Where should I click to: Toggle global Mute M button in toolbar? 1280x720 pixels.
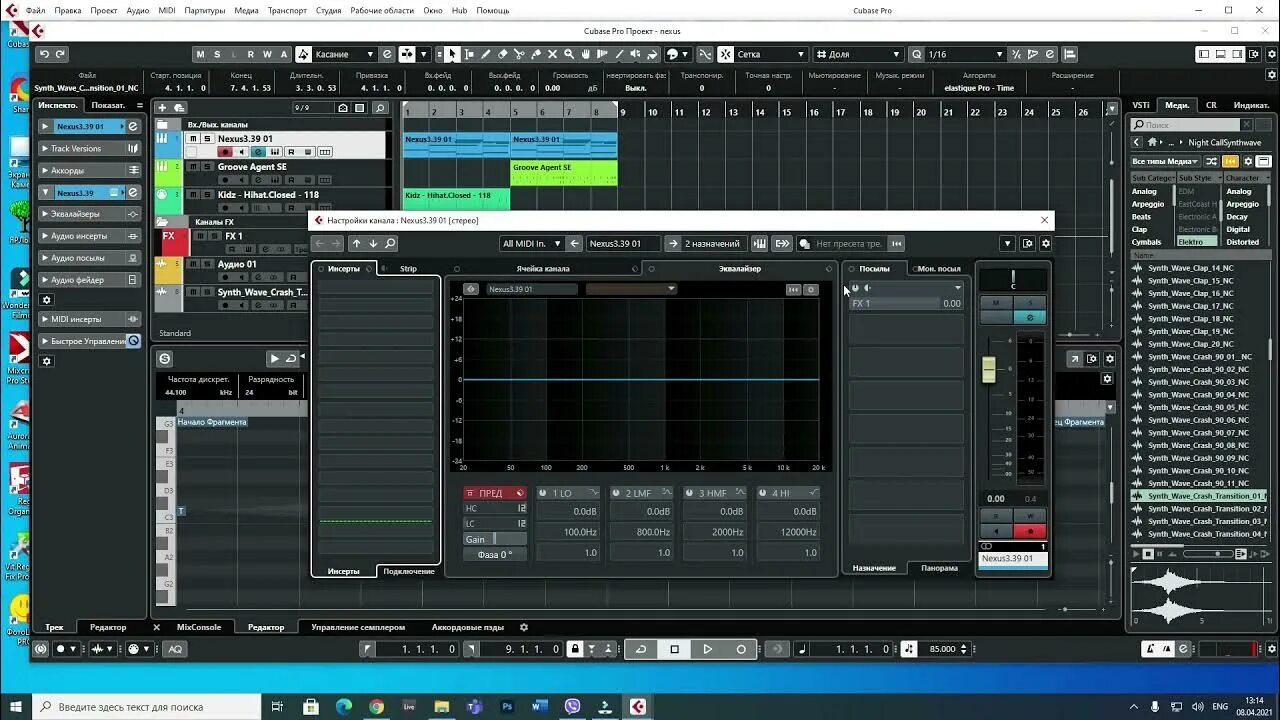pyautogui.click(x=201, y=54)
